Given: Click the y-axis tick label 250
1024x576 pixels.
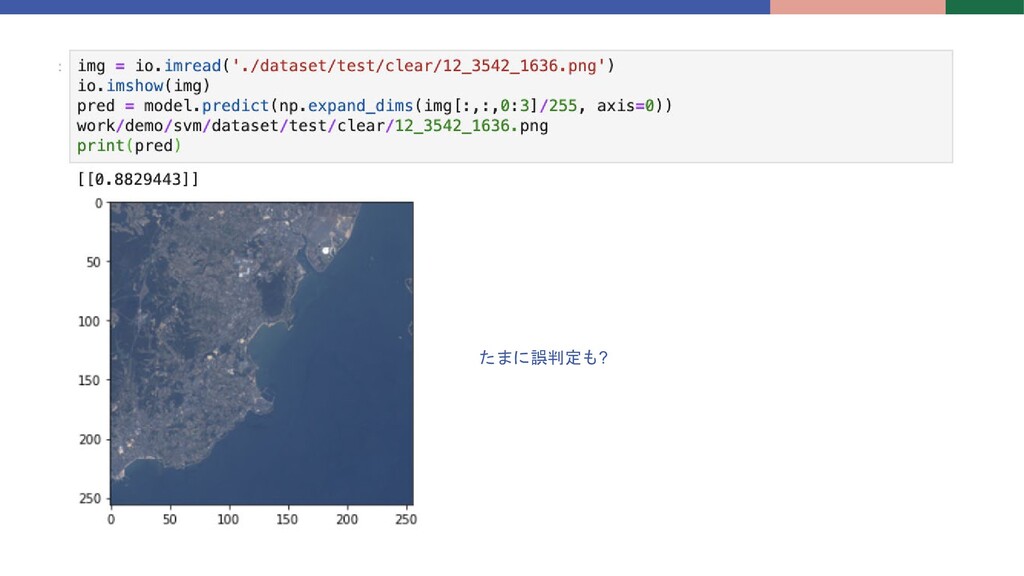Looking at the screenshot, I should pos(89,498).
